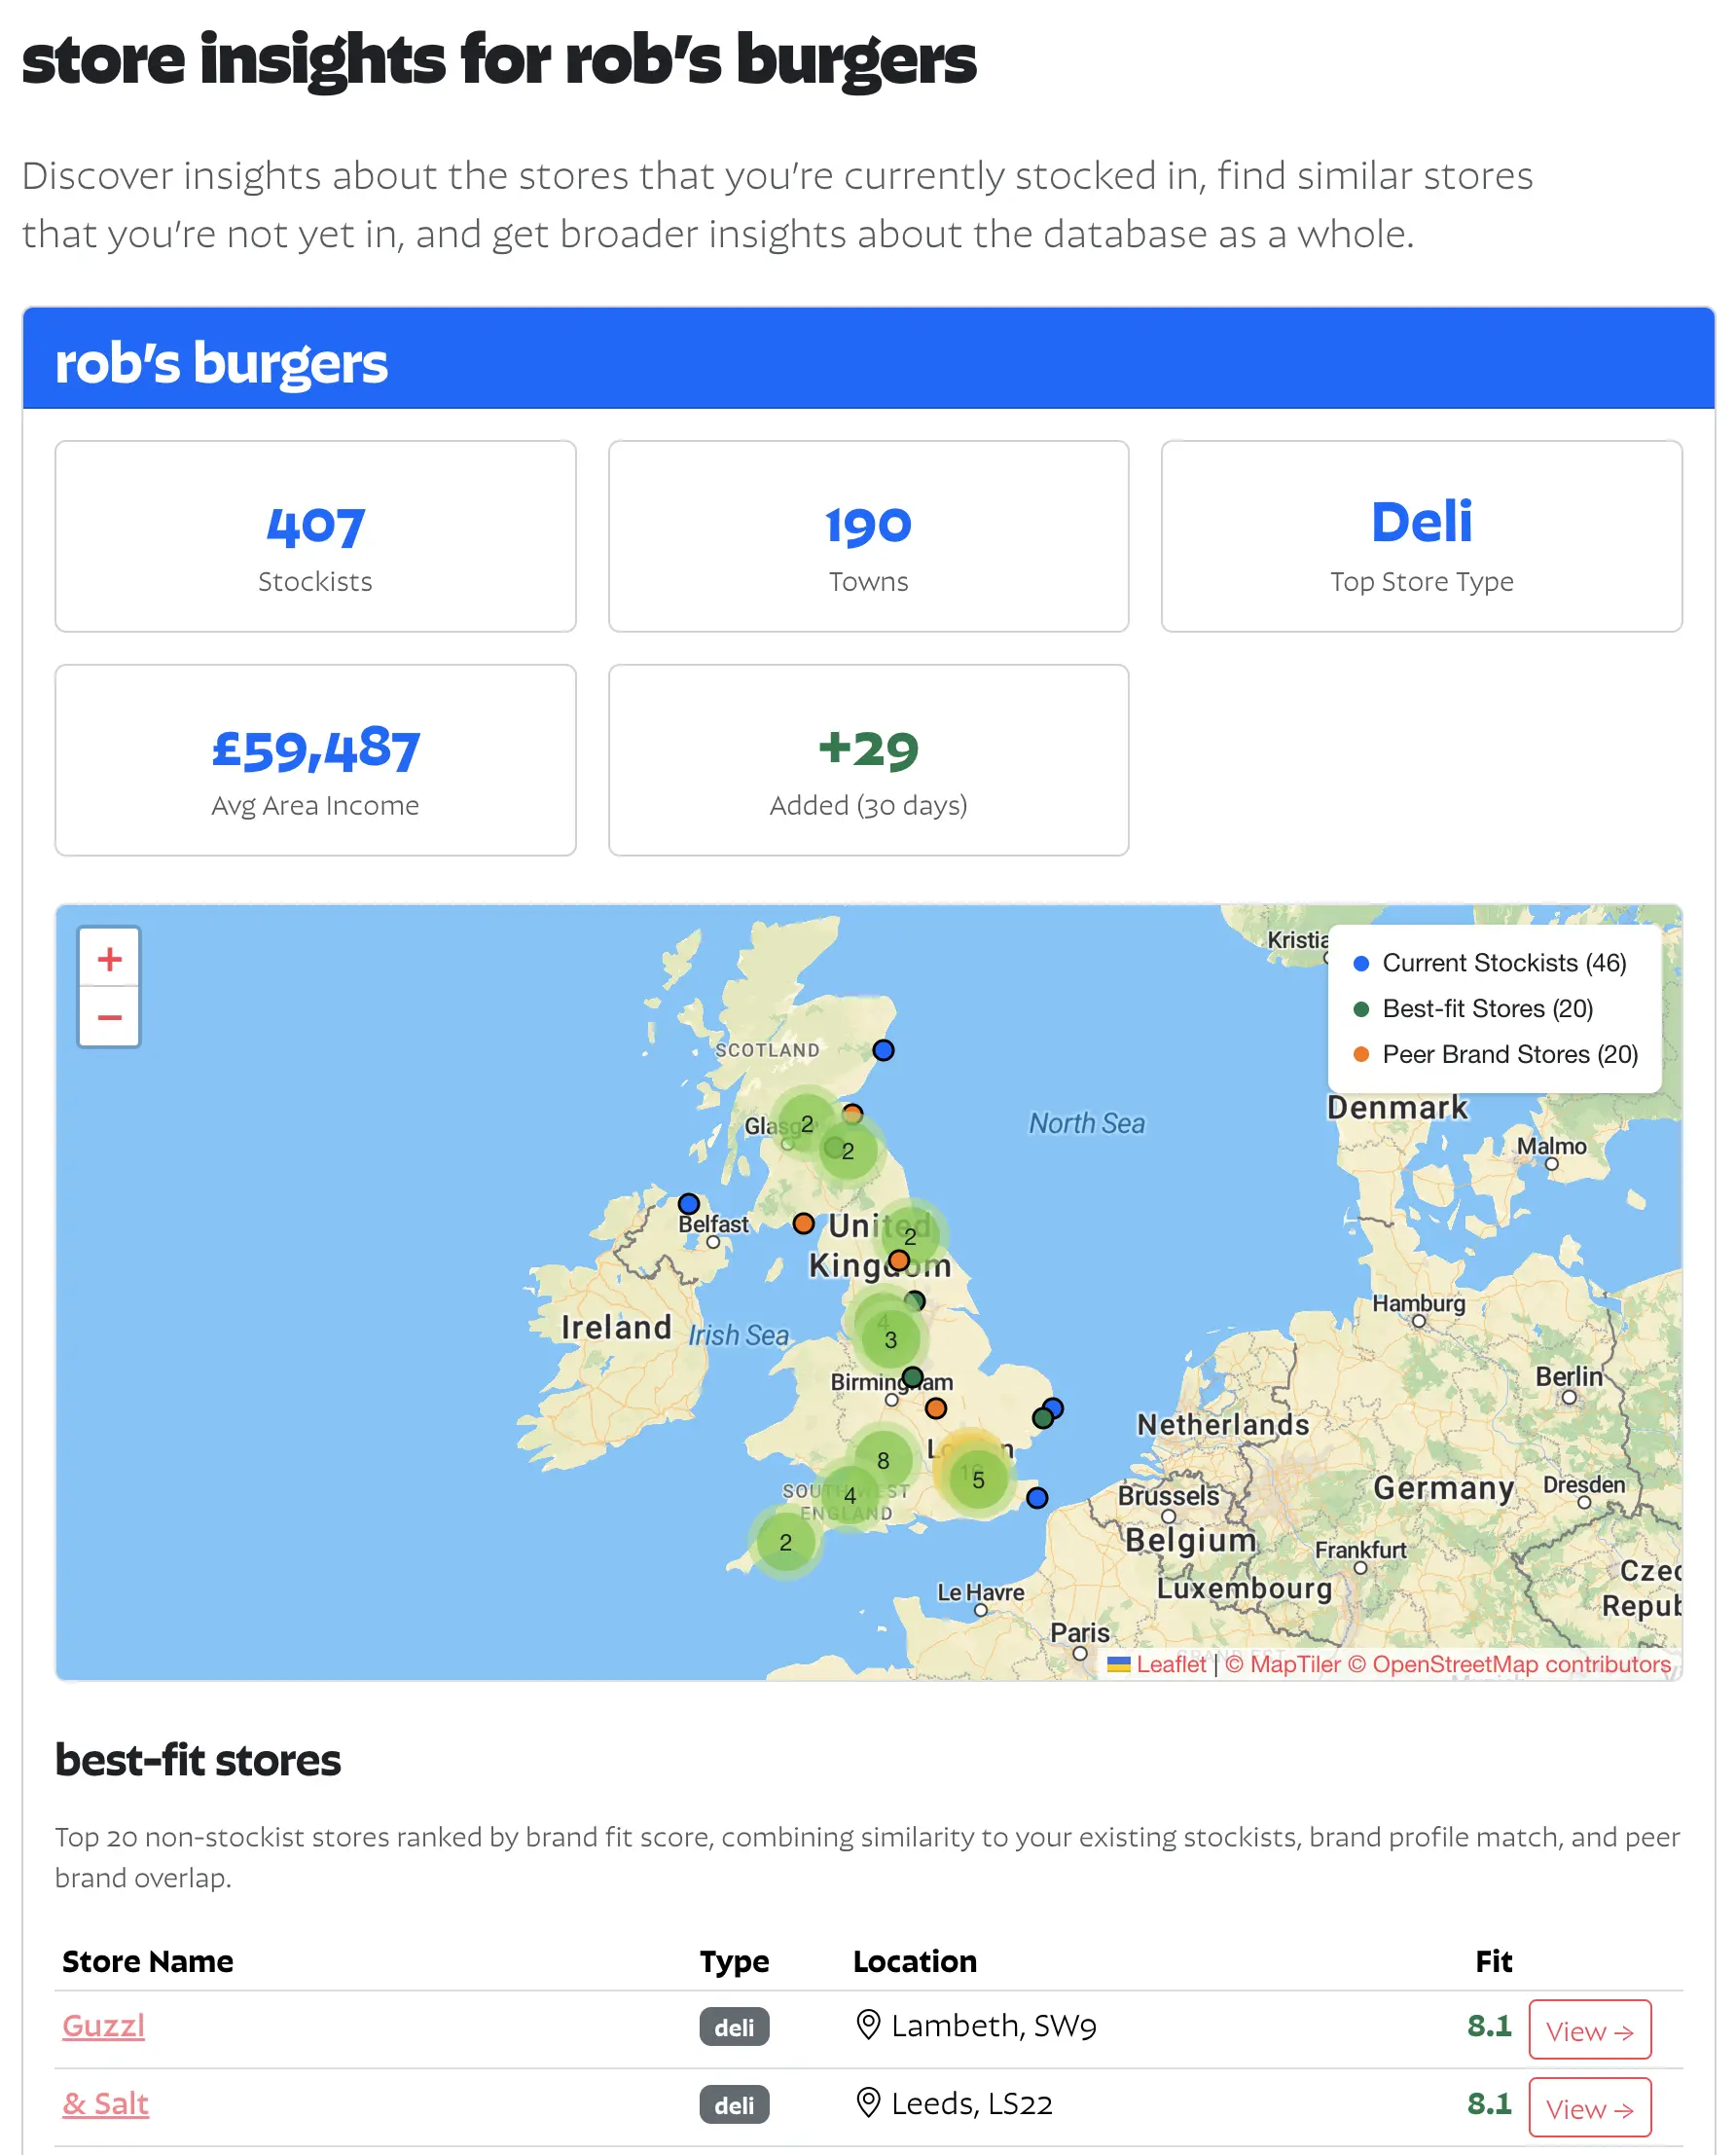Click the deli type badge for & Salt
The image size is (1736, 2155).
(733, 2106)
